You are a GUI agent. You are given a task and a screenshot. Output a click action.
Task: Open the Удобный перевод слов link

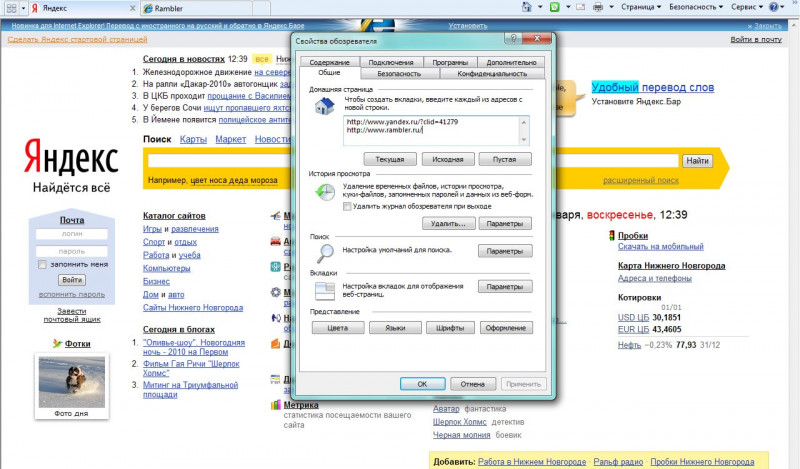point(653,87)
